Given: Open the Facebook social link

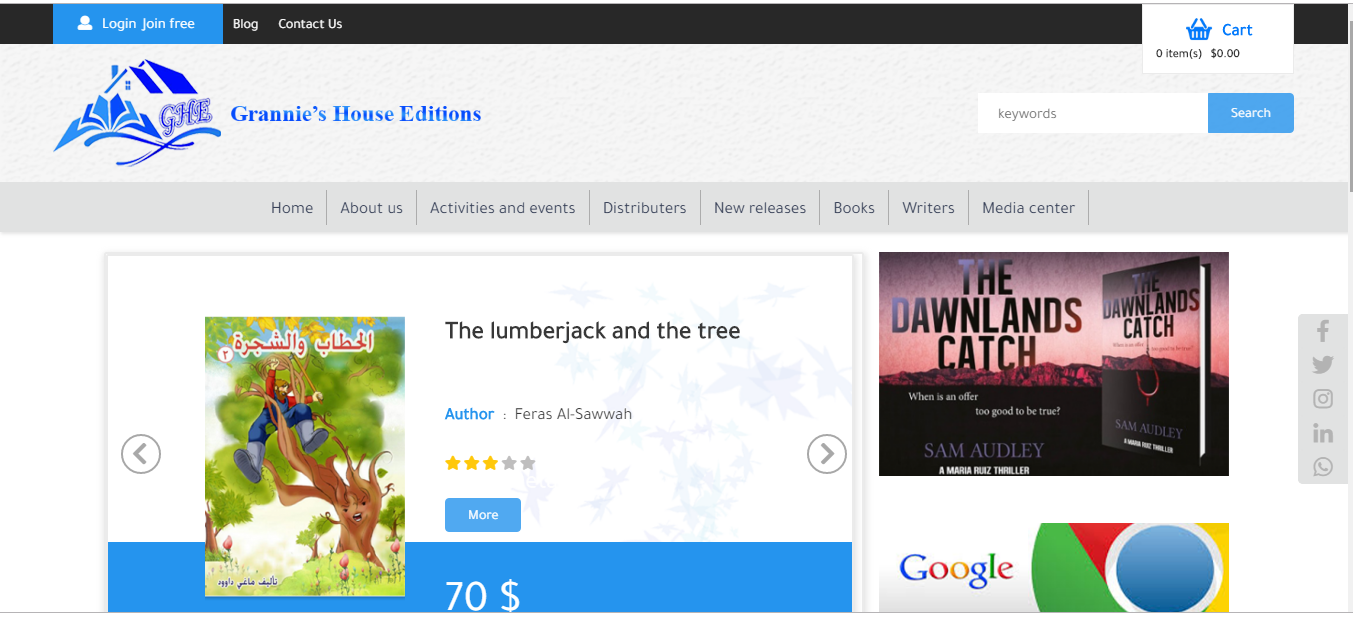Looking at the screenshot, I should click(1323, 331).
